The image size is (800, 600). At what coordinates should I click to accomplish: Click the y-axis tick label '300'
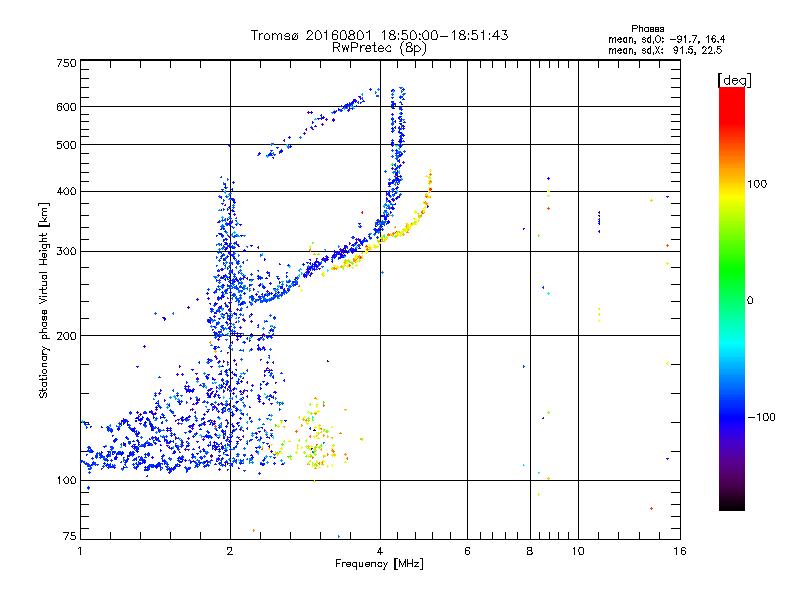pyautogui.click(x=66, y=252)
